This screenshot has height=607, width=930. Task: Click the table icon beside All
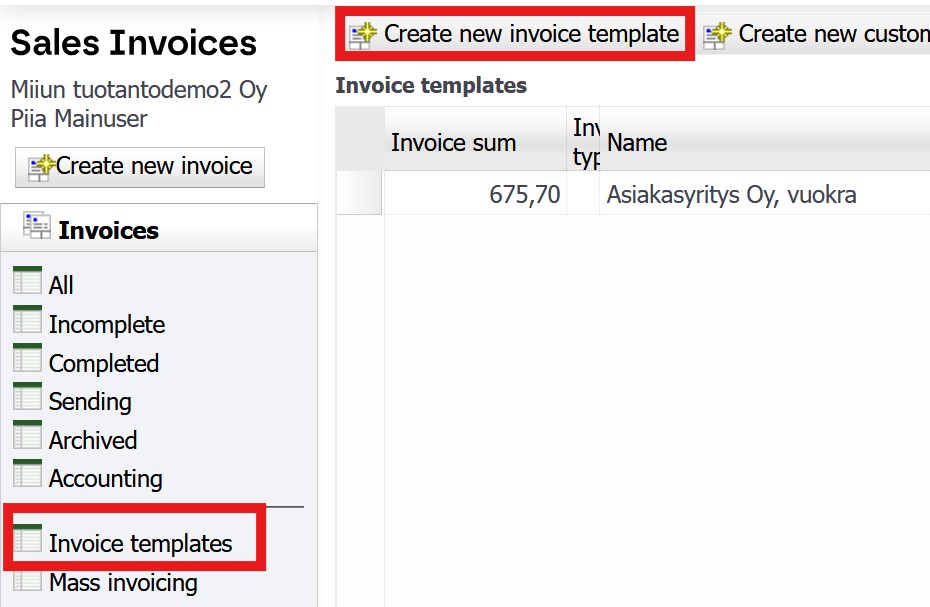click(27, 280)
